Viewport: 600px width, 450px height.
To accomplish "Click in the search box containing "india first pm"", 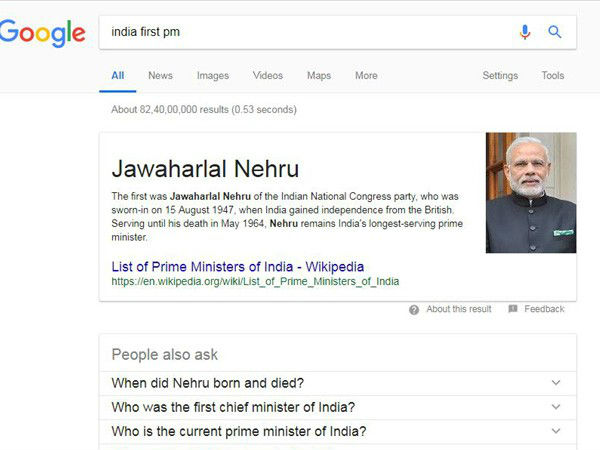I will click(x=306, y=32).
